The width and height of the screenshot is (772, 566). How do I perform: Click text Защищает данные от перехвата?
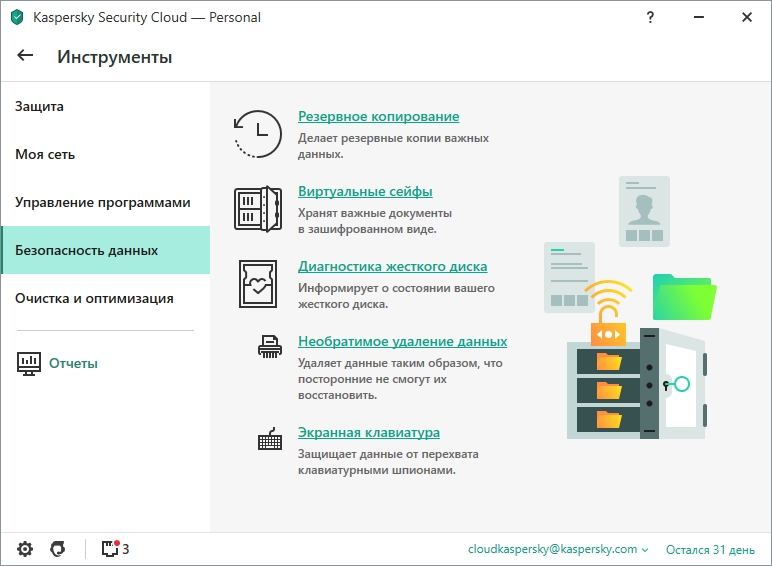pyautogui.click(x=388, y=454)
